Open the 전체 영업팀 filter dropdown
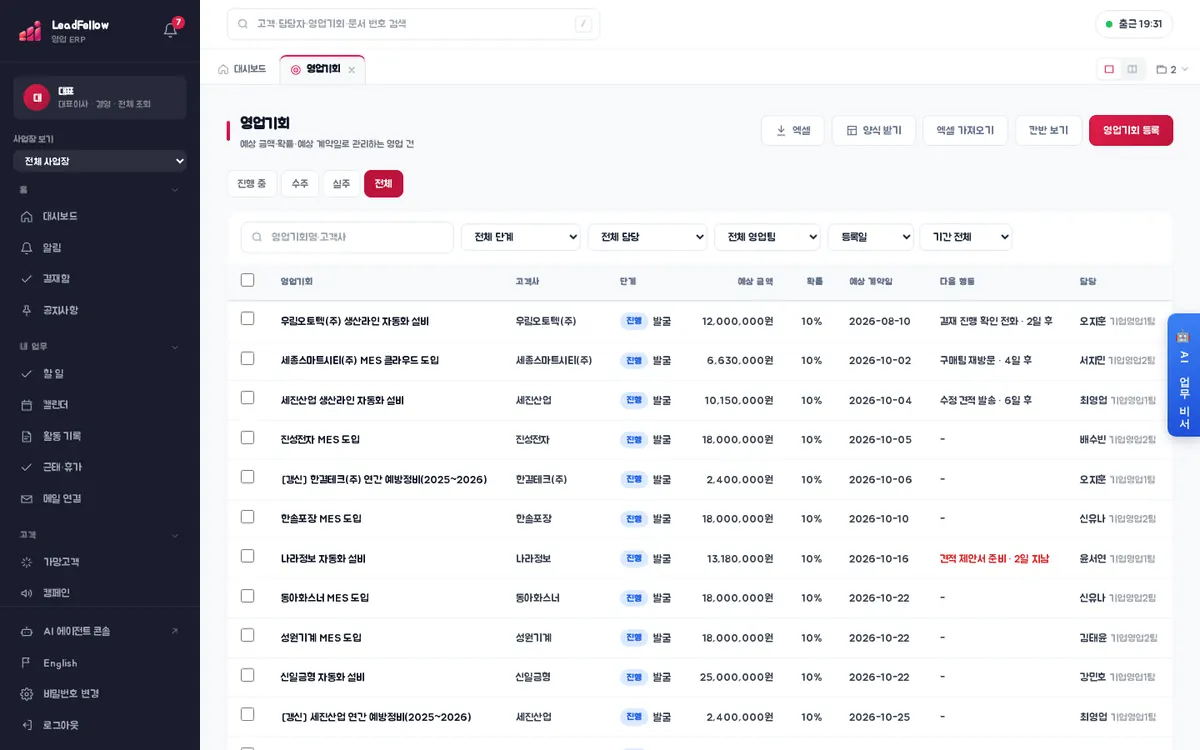 coord(767,237)
